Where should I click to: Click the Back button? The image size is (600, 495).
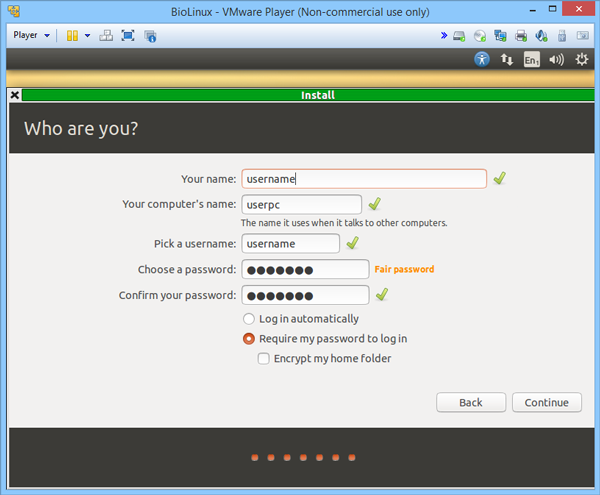tap(471, 402)
